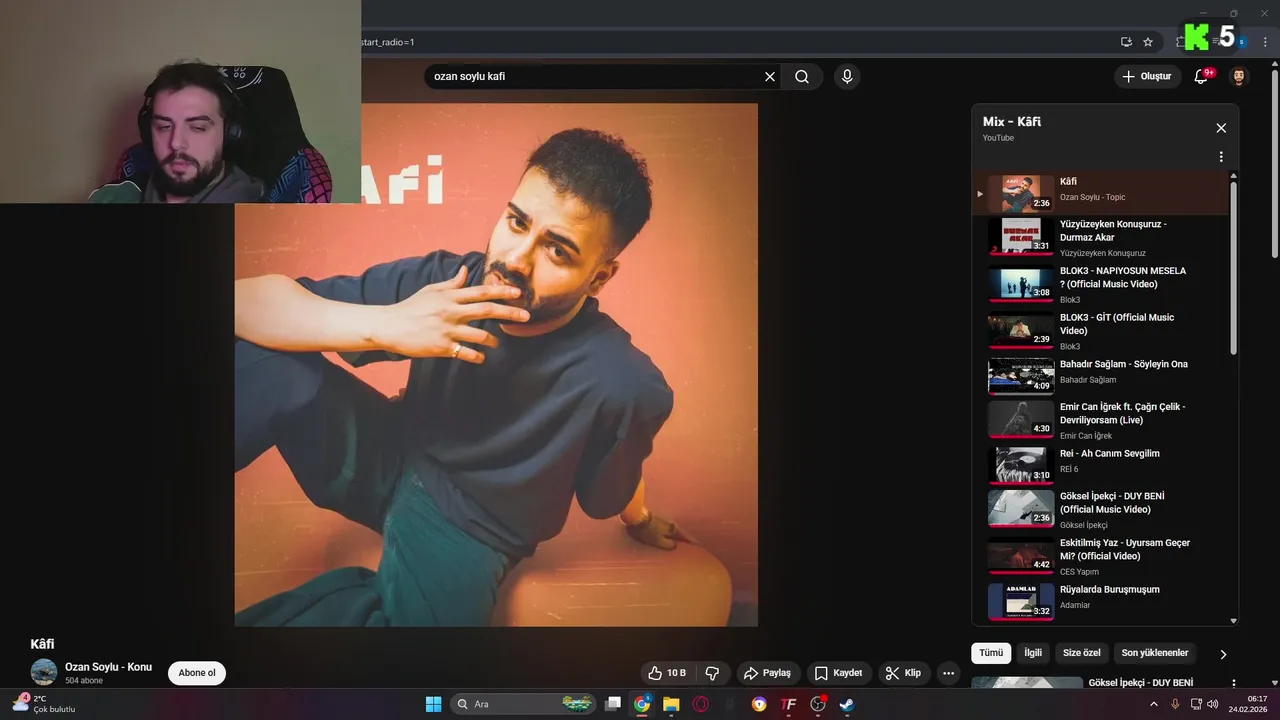Open Google Chrome from the taskbar
The width and height of the screenshot is (1280, 720).
coord(642,704)
